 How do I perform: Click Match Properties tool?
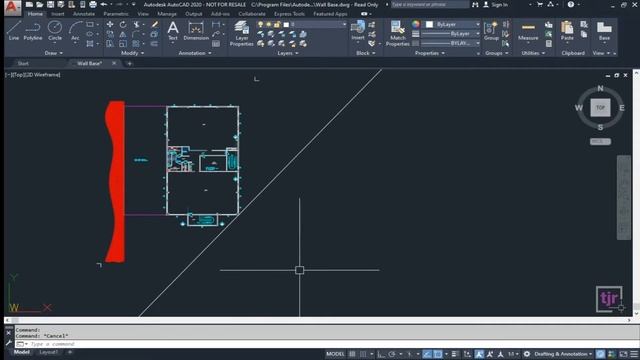(398, 33)
